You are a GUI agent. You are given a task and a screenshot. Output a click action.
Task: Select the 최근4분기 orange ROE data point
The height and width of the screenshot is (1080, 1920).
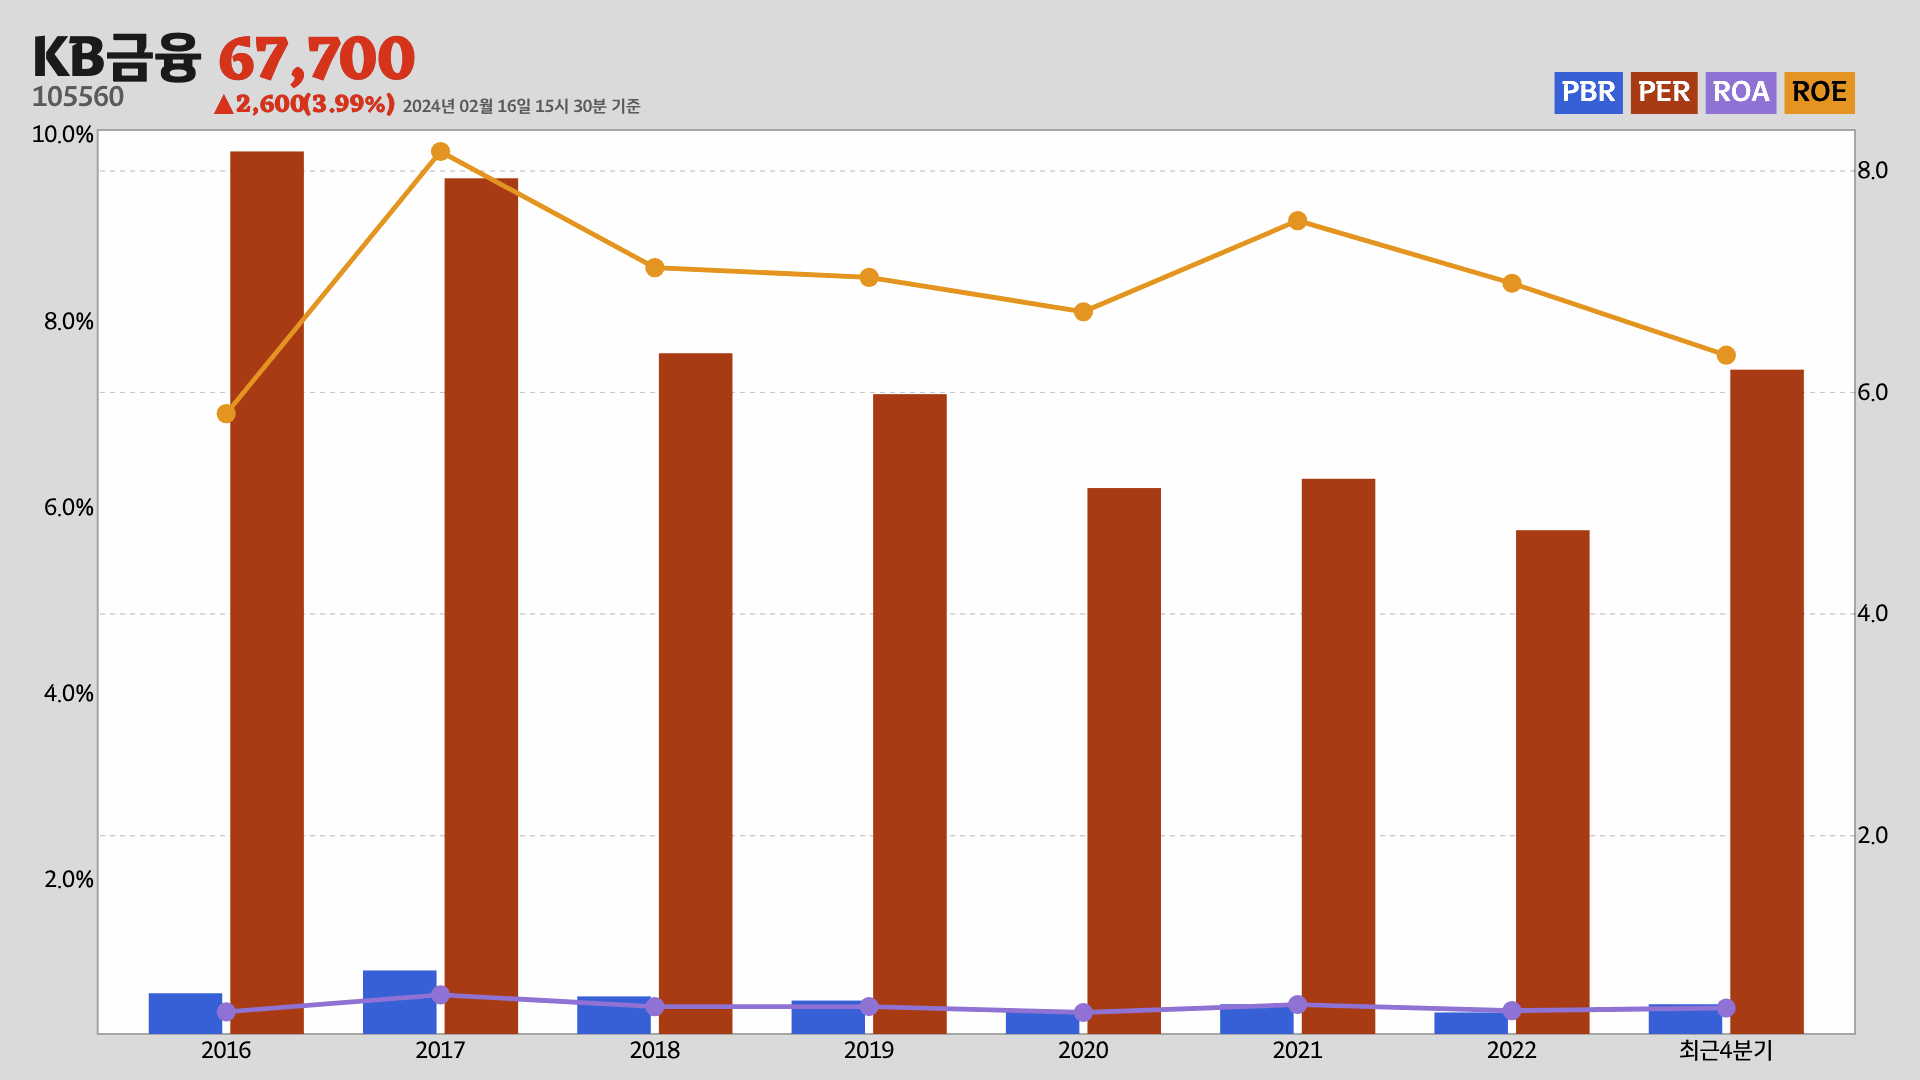[1726, 356]
